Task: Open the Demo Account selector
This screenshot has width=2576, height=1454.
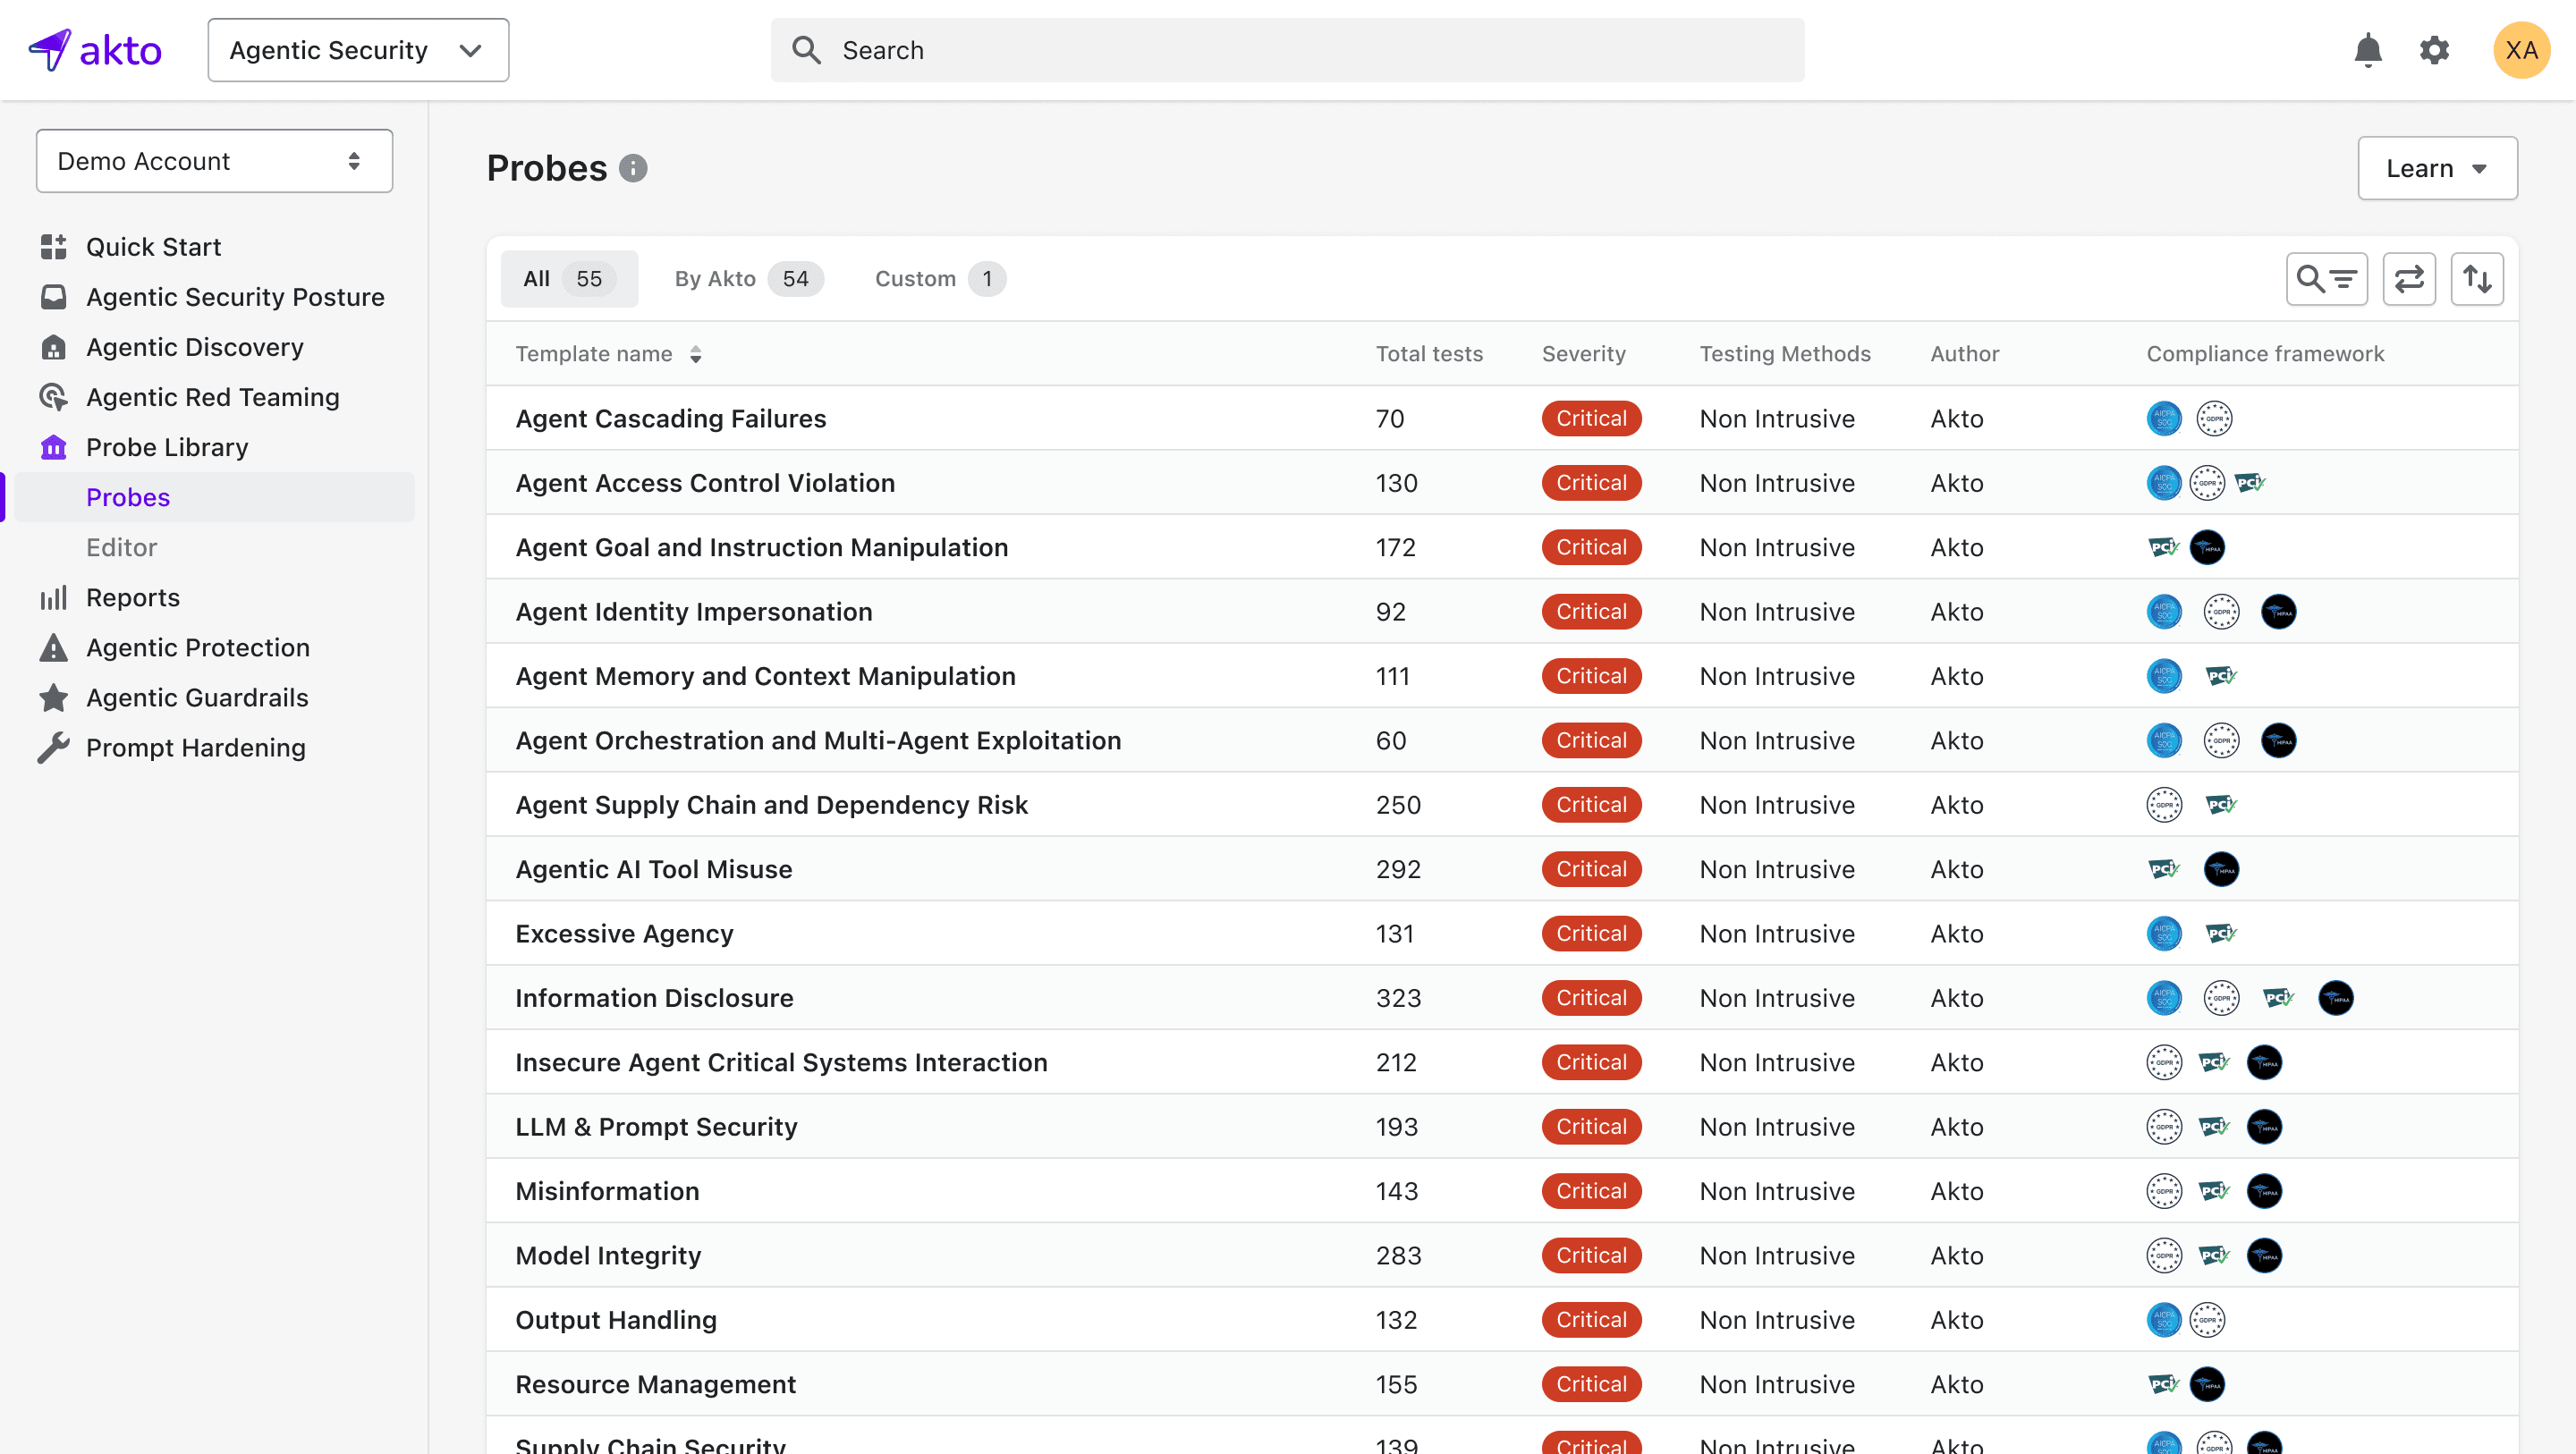Action: 214,161
